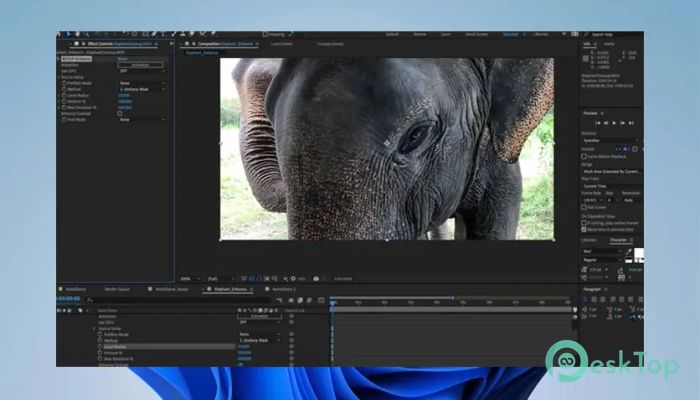Viewport: 700px width, 400px height.
Task: Toggle Prefilter Mode stopwatch in timeline
Action: pos(100,334)
